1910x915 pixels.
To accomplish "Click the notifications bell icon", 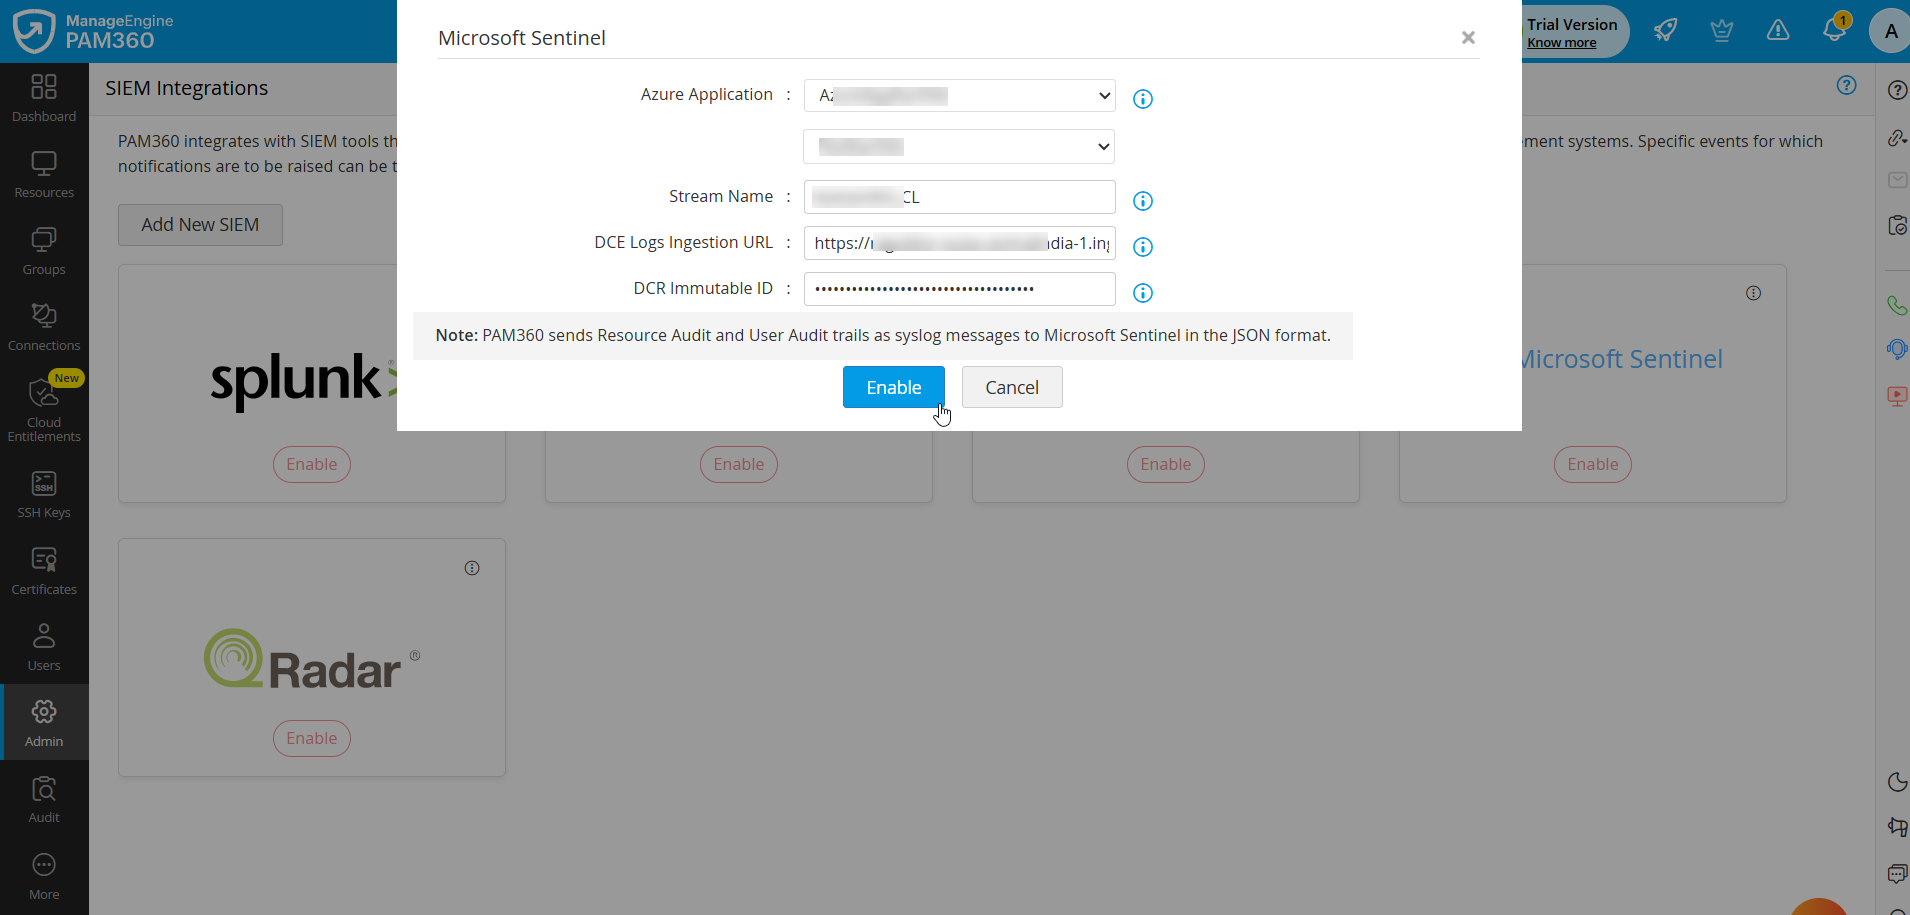I will point(1834,30).
